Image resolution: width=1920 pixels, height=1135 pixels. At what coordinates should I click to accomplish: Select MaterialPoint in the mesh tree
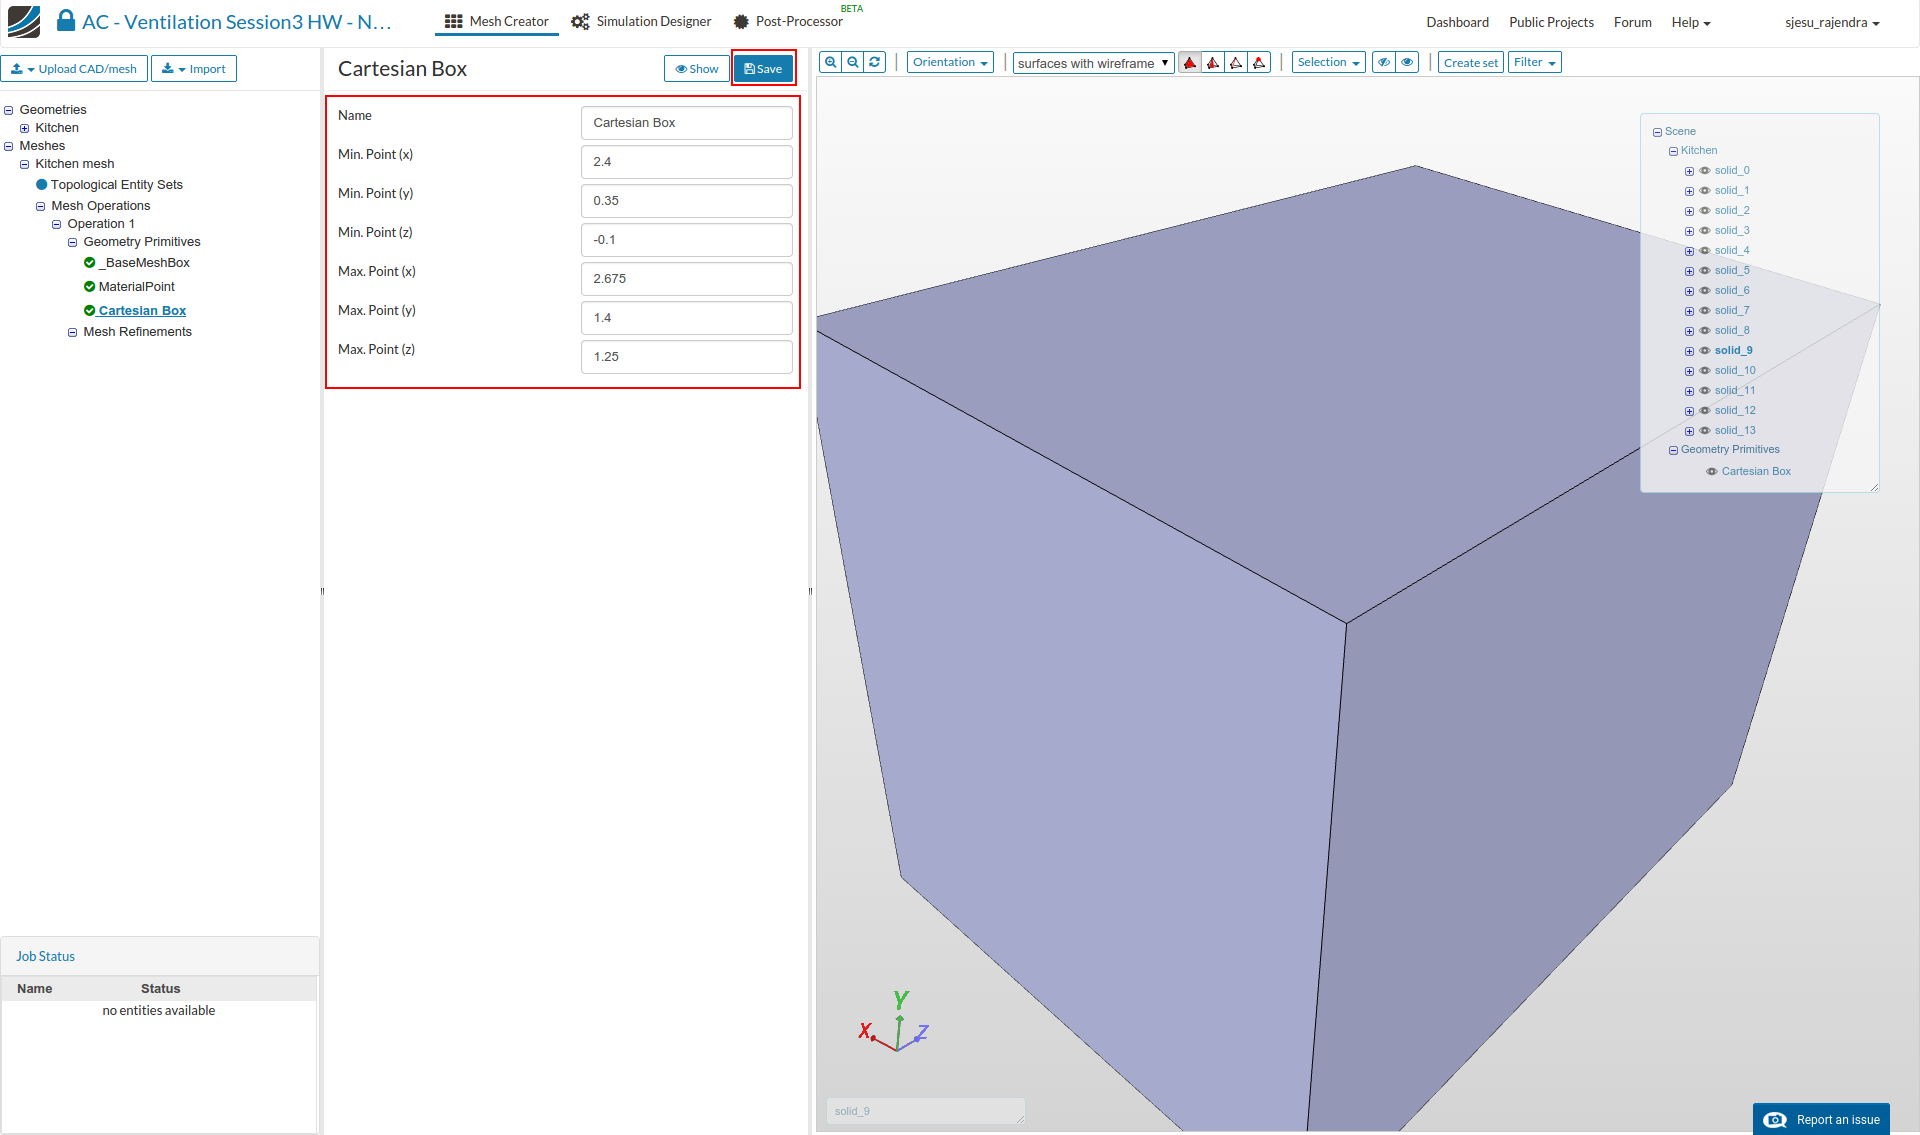pos(136,287)
